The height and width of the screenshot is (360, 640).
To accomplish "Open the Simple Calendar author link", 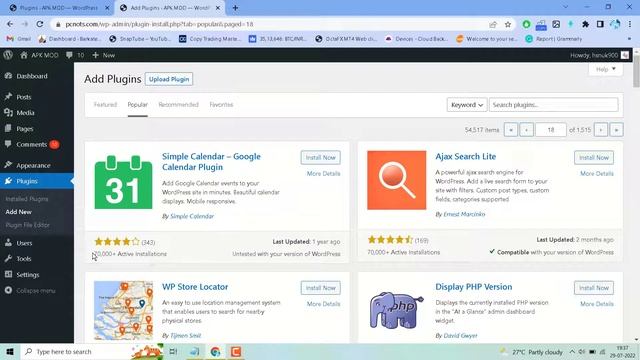I will coord(191,216).
